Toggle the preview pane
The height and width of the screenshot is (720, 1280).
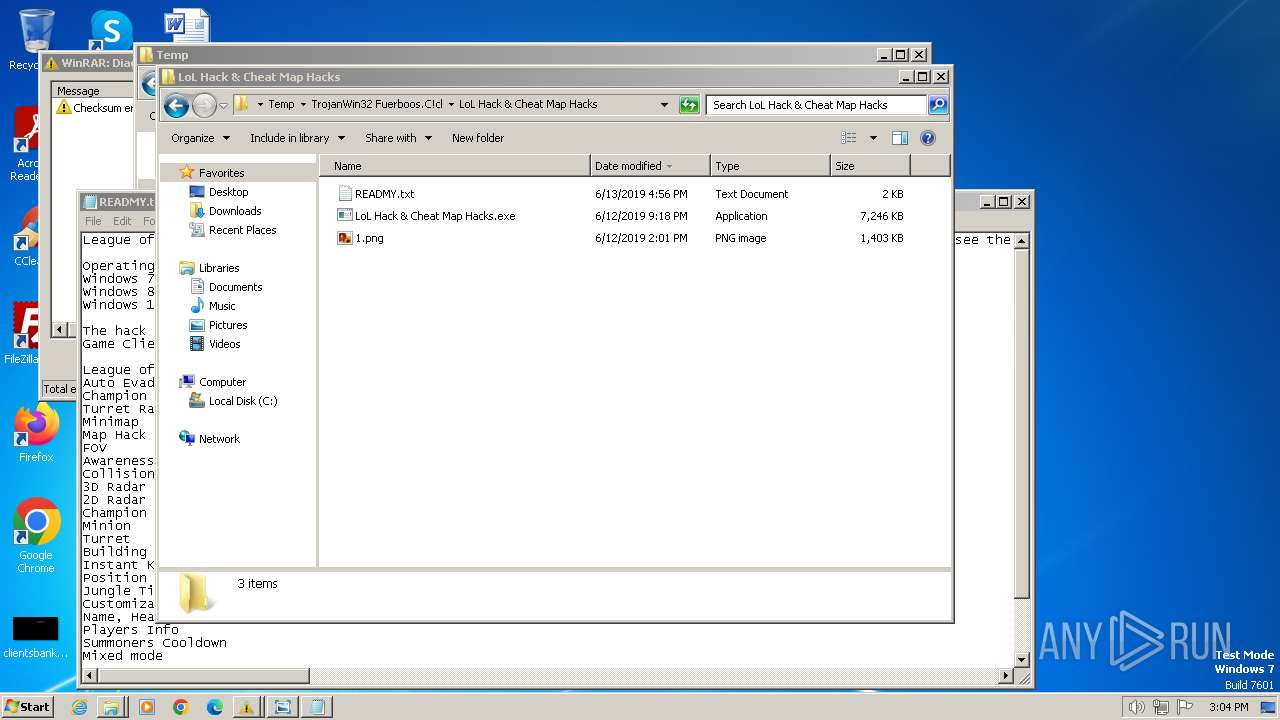900,138
